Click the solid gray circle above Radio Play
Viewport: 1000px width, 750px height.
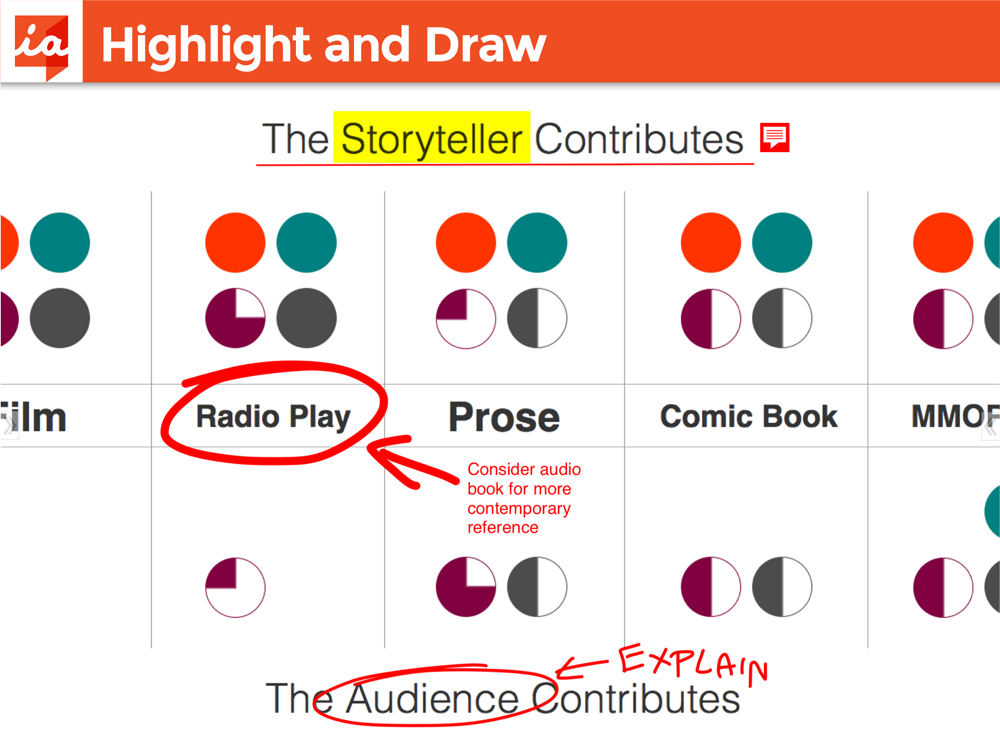pos(307,318)
